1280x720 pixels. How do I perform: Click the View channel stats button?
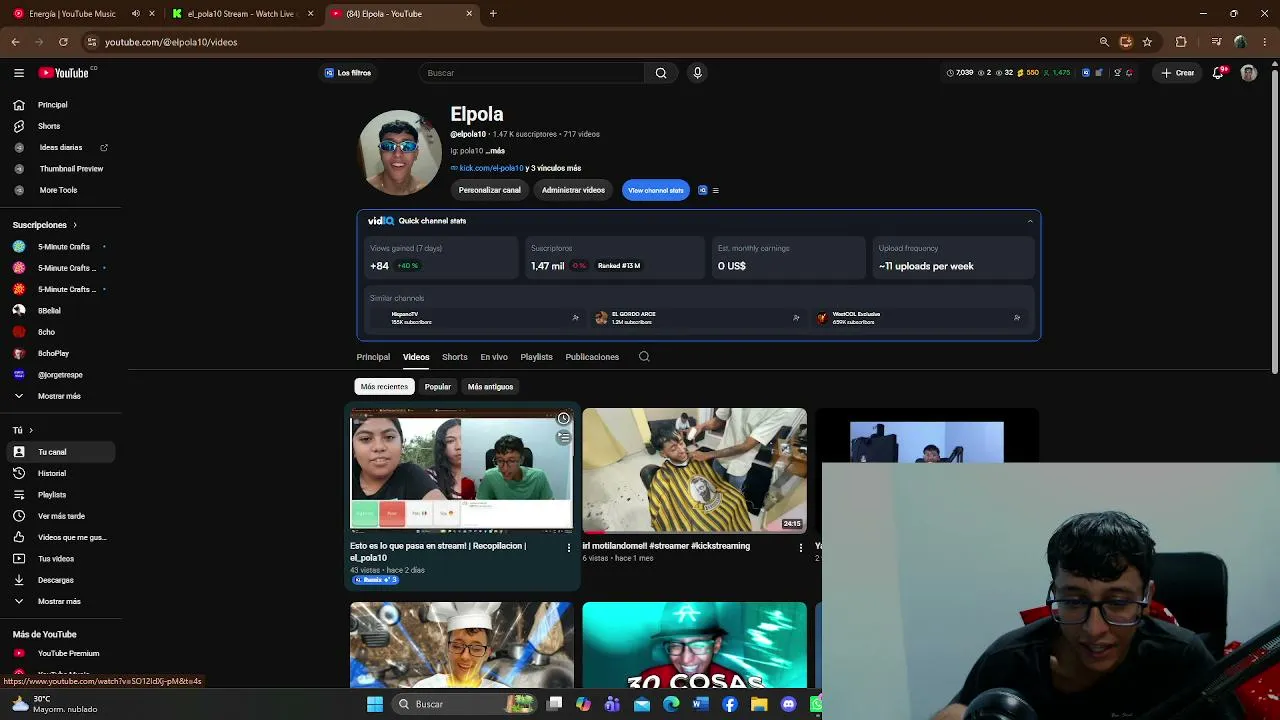pos(656,190)
